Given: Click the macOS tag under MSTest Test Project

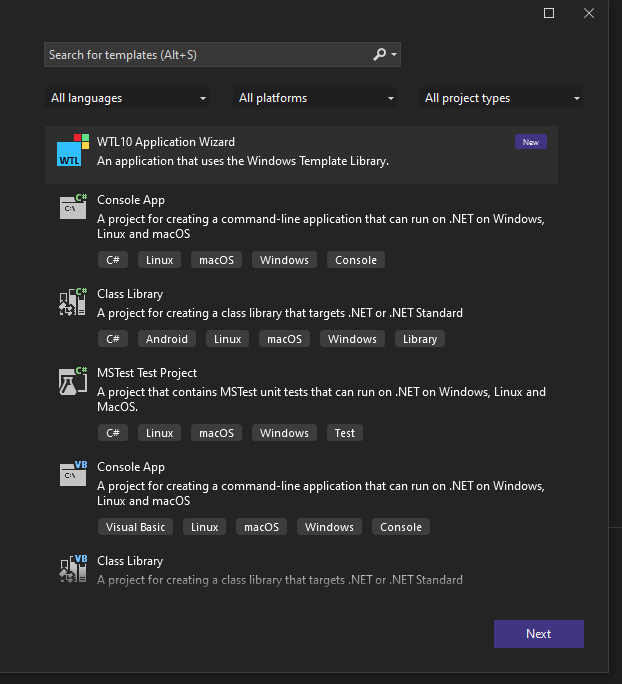Looking at the screenshot, I should point(216,433).
